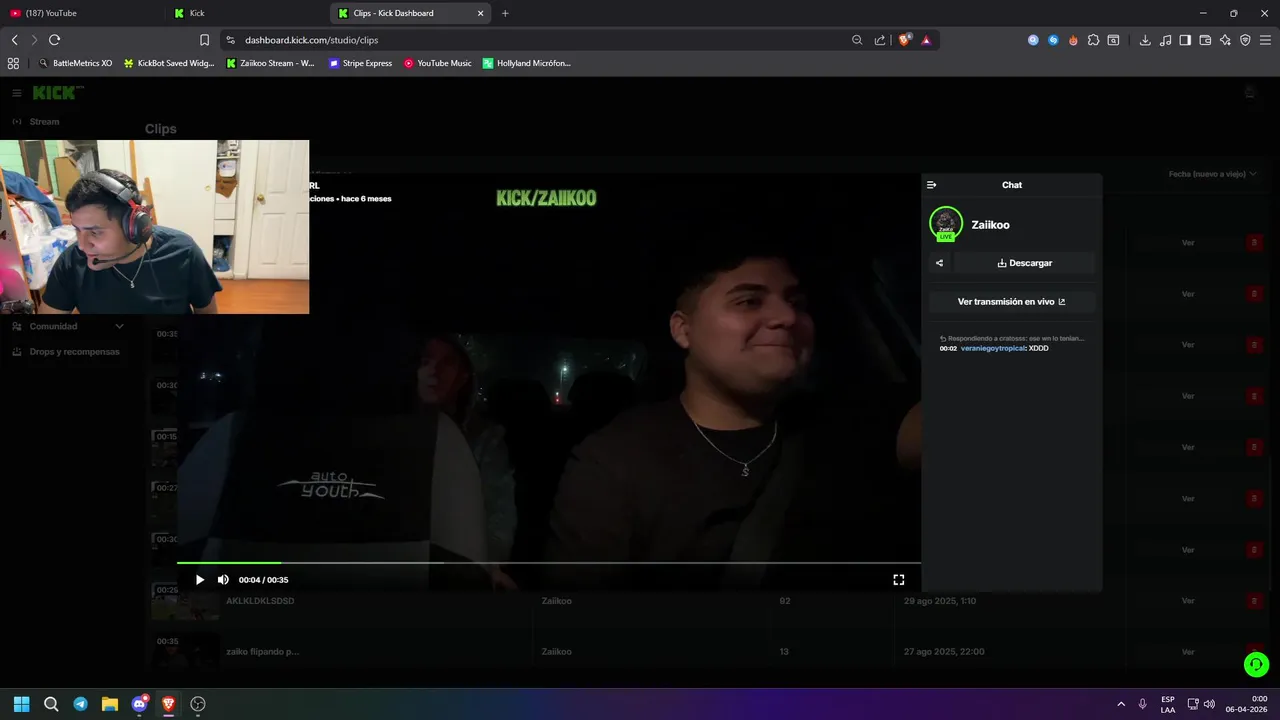
Task: Expand Comunidad sidebar section
Action: click(x=68, y=326)
